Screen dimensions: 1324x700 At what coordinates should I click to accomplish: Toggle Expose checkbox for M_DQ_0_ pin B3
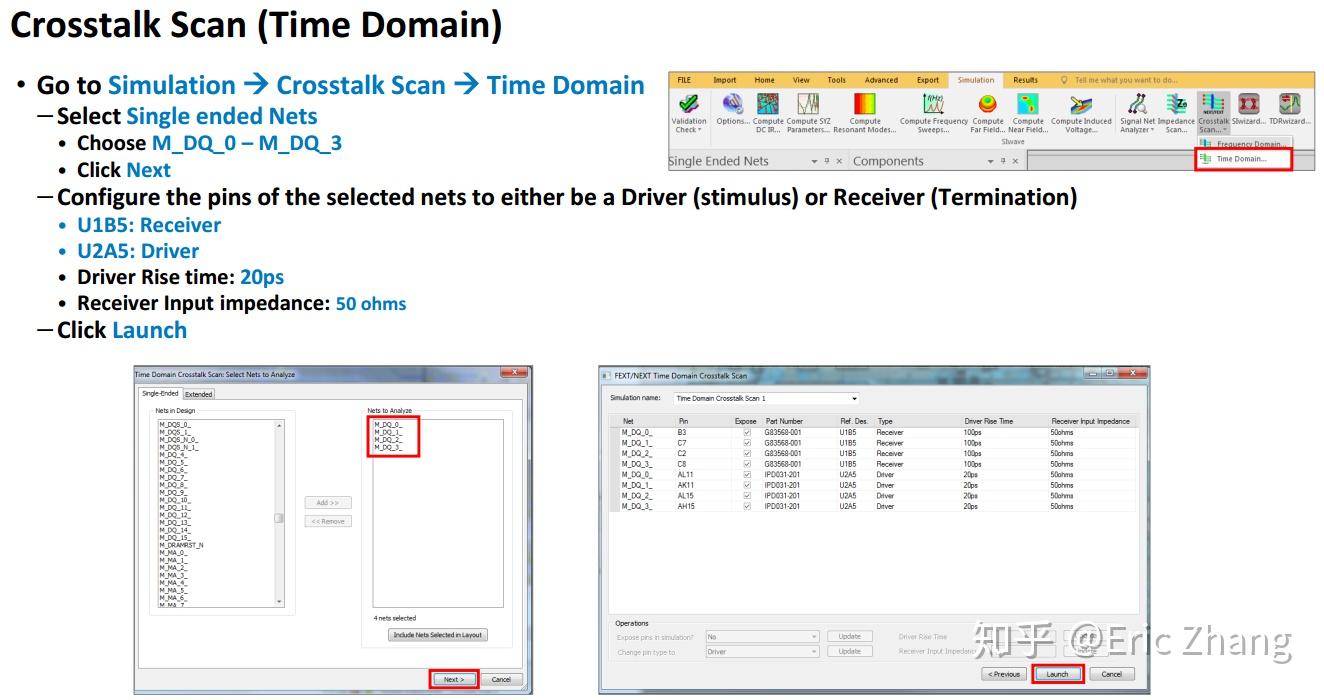(746, 432)
